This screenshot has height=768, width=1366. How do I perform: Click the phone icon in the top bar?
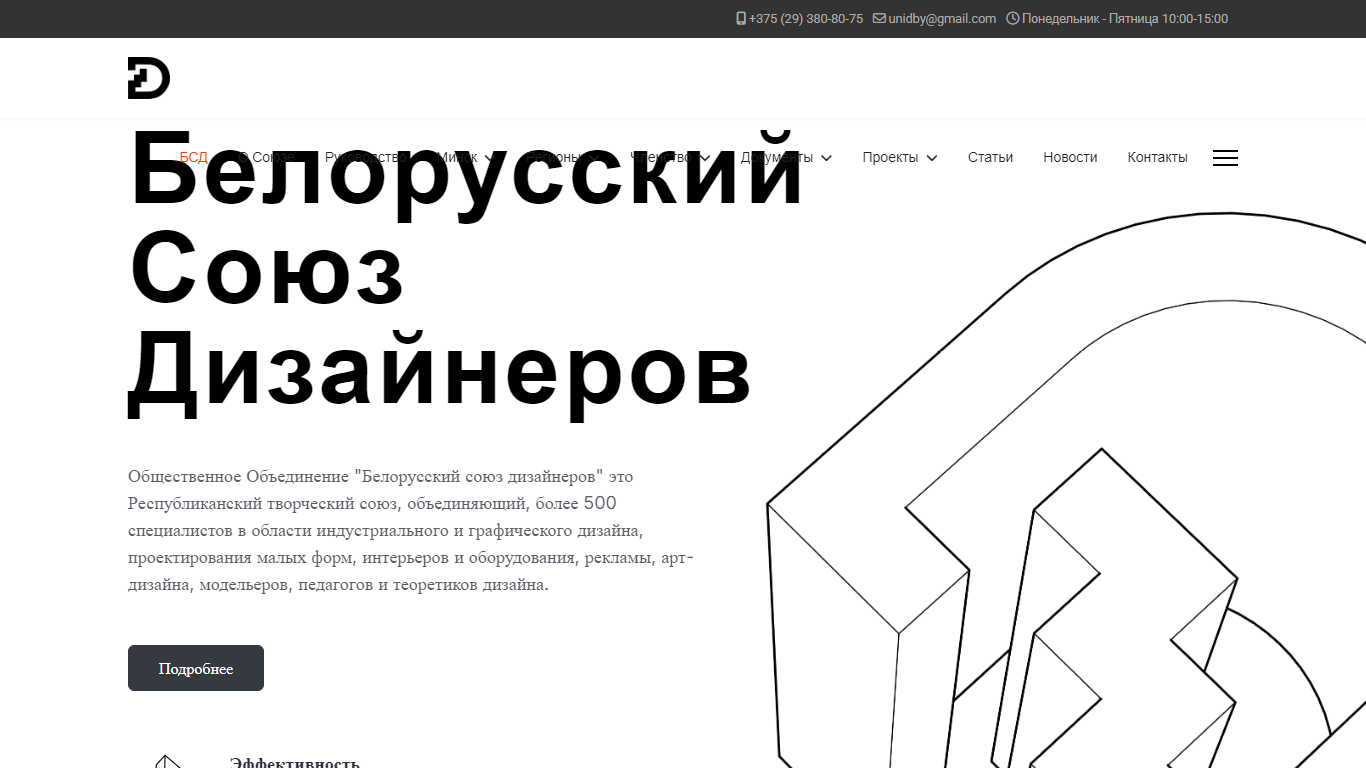741,18
